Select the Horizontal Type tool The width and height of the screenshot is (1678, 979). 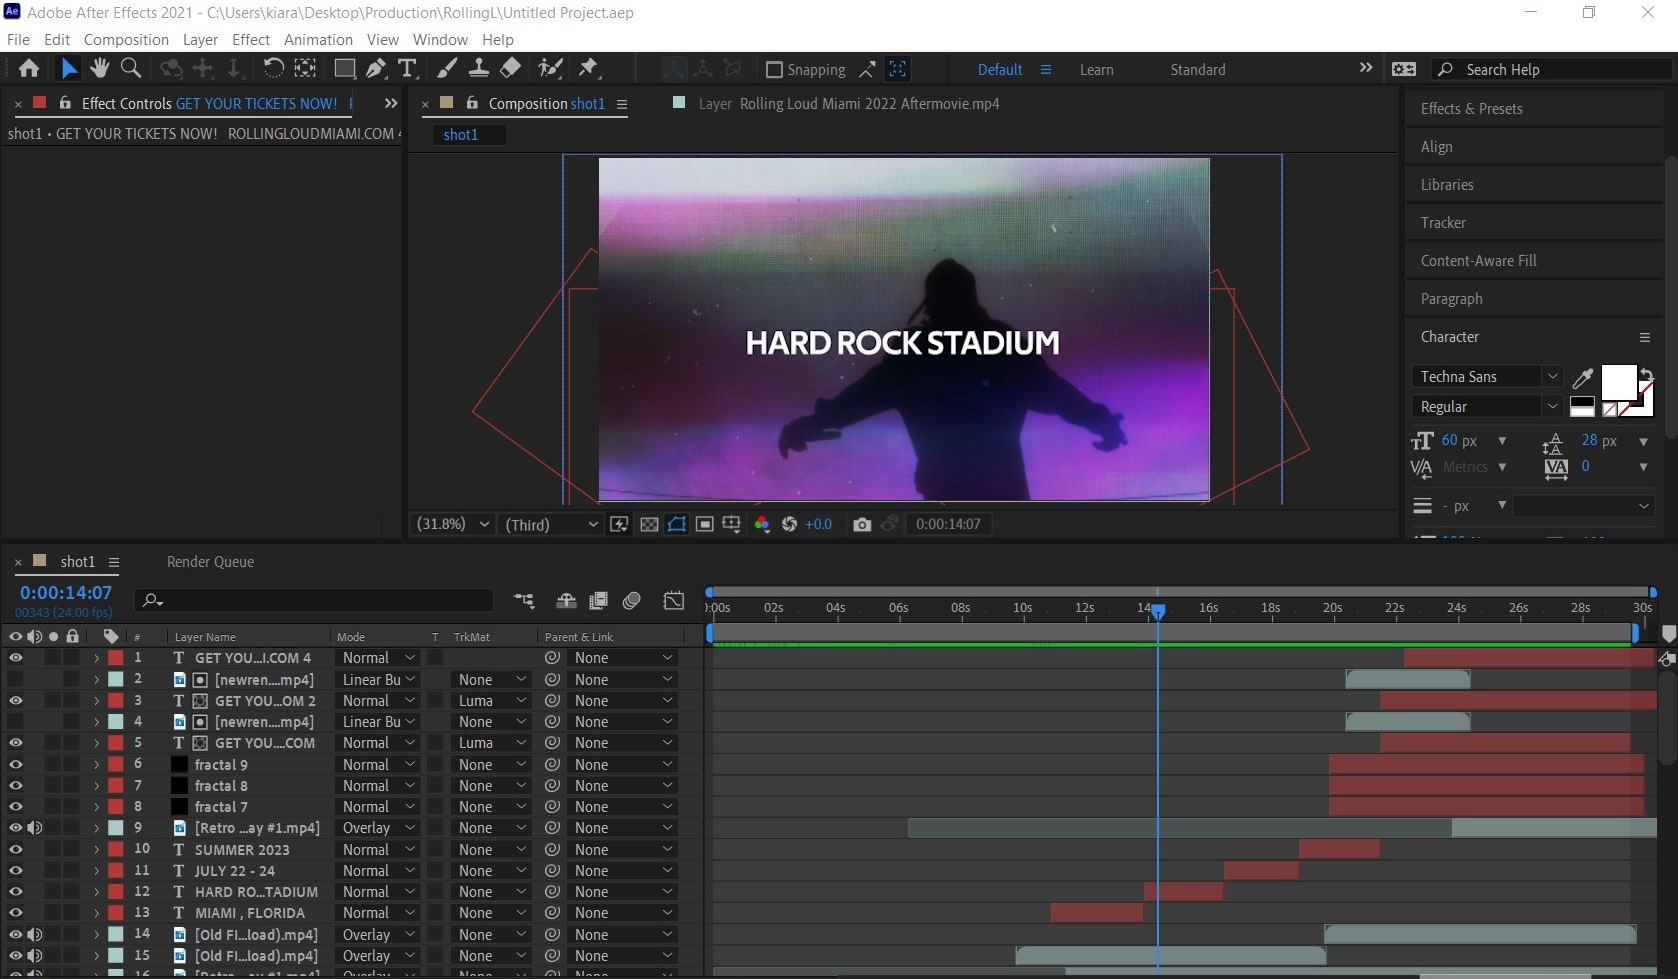[x=407, y=68]
